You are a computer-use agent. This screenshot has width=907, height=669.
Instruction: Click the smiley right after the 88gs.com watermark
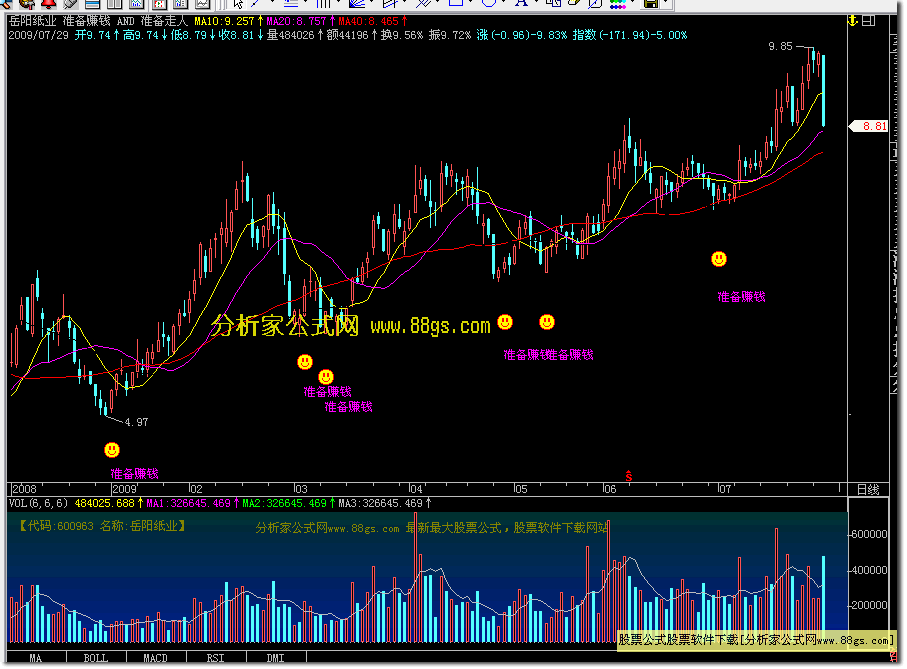505,322
